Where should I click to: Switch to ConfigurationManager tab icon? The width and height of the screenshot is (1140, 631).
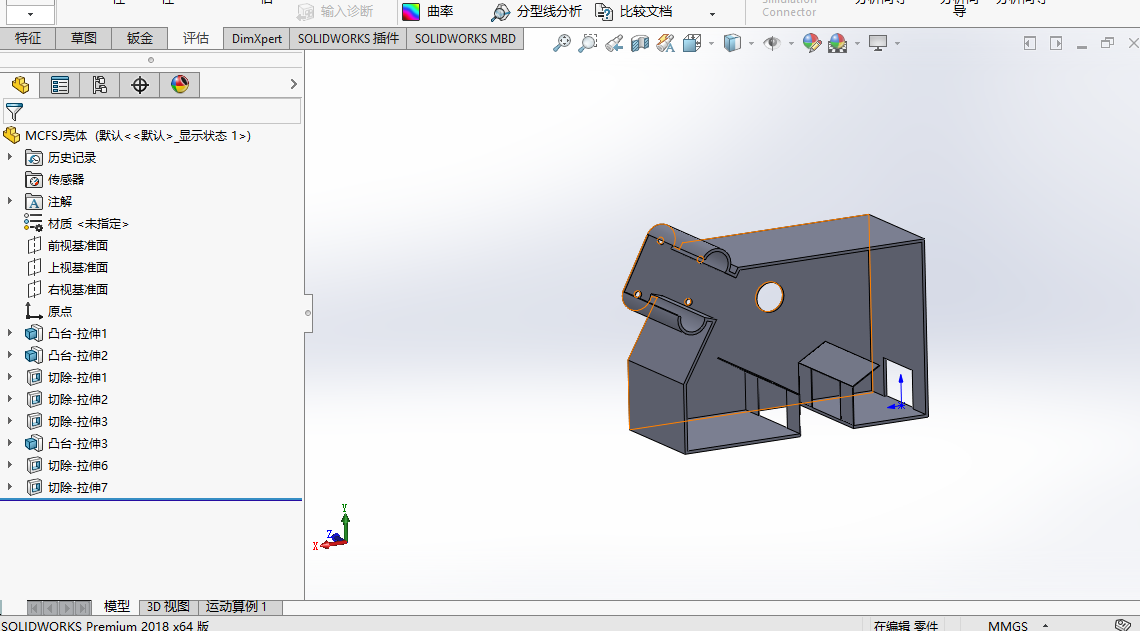[x=100, y=85]
